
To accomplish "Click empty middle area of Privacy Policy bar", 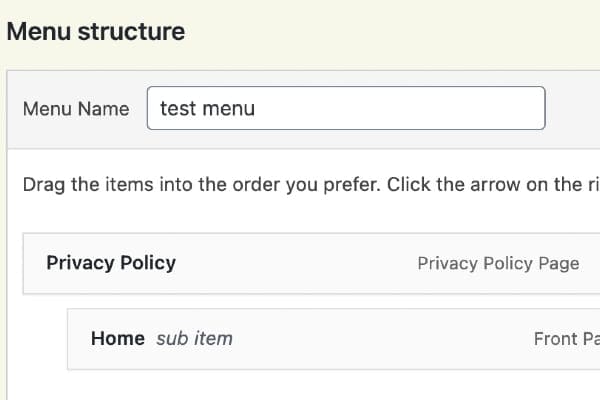I will tap(300, 264).
